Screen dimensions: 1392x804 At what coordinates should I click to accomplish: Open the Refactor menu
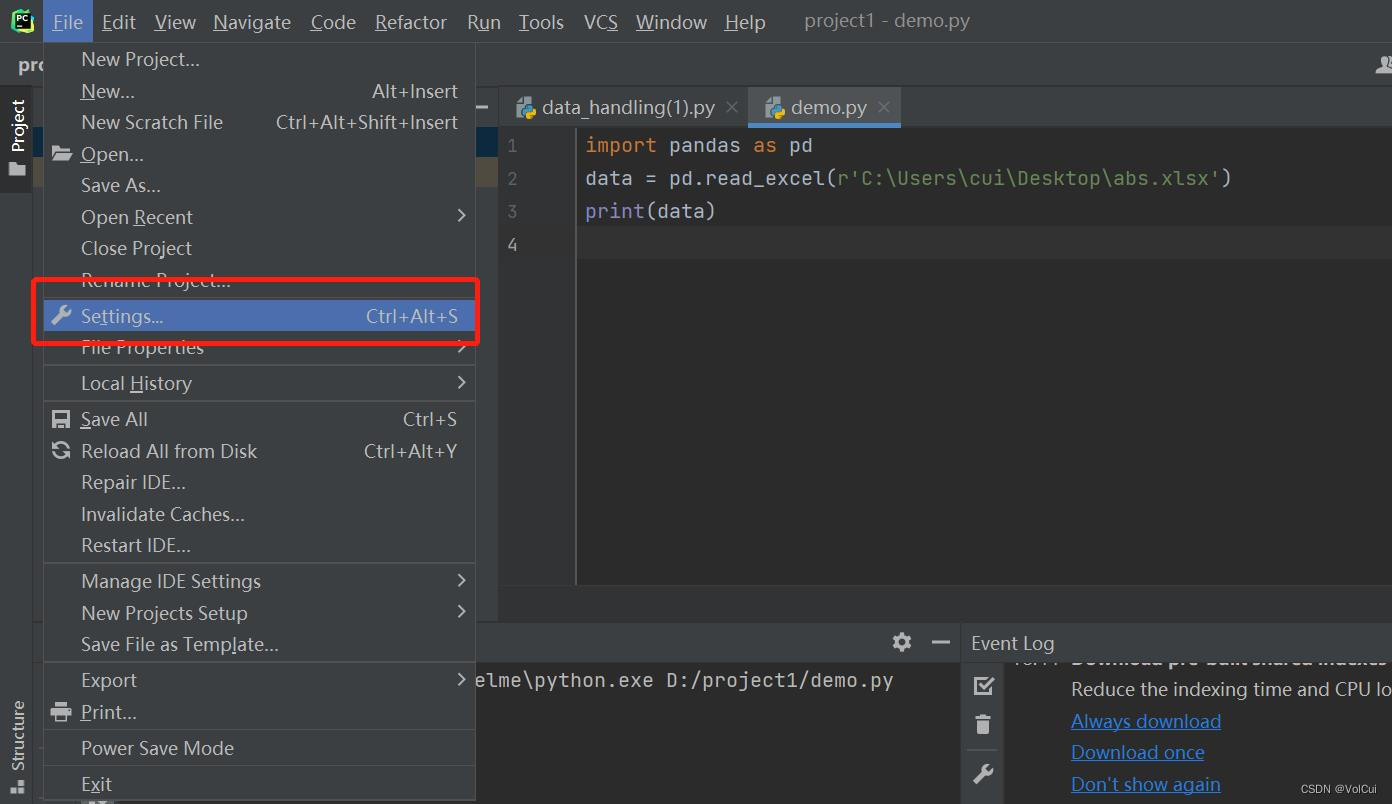pos(411,22)
